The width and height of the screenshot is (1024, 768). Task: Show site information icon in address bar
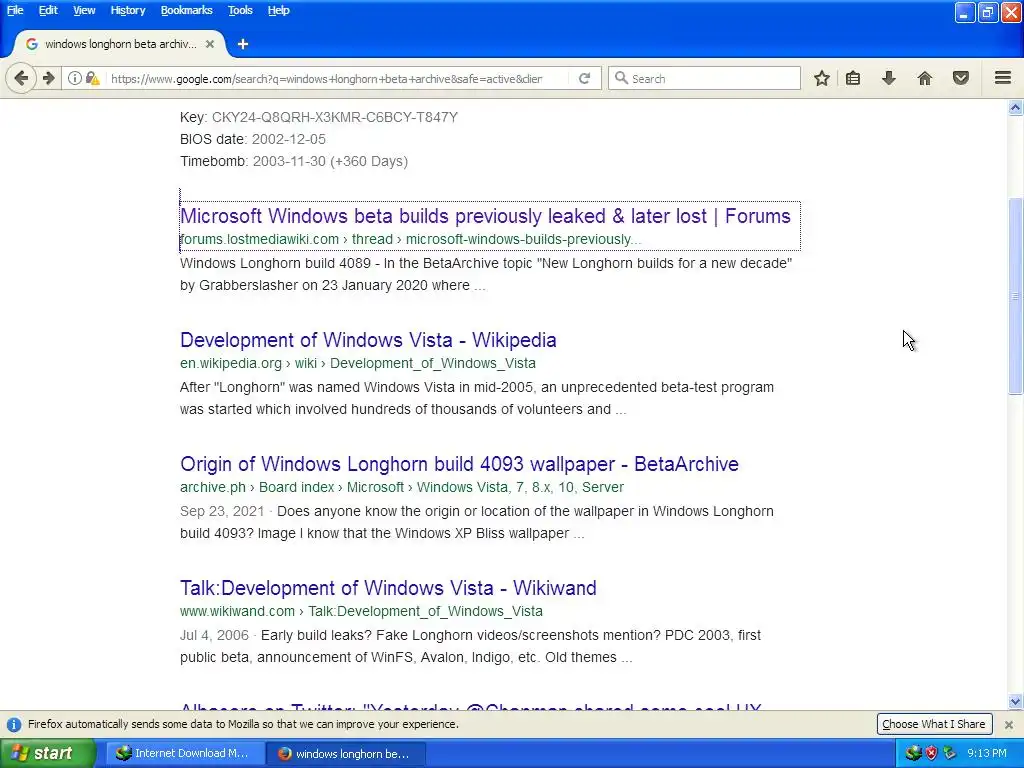[74, 78]
